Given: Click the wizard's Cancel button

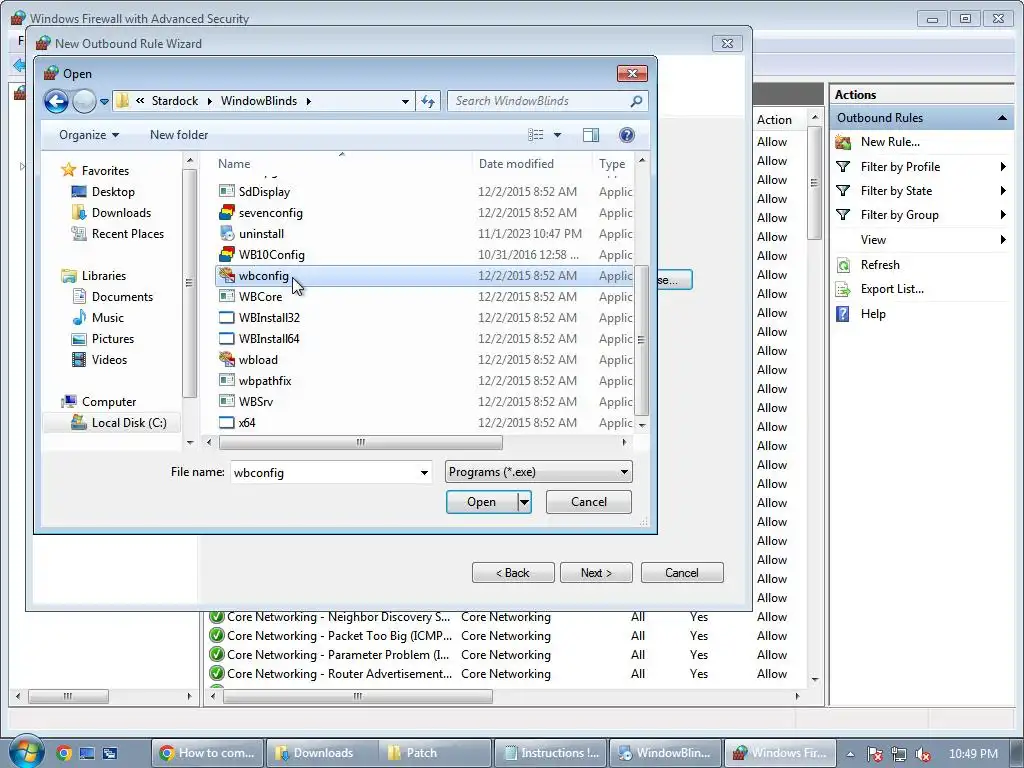Looking at the screenshot, I should point(682,573).
